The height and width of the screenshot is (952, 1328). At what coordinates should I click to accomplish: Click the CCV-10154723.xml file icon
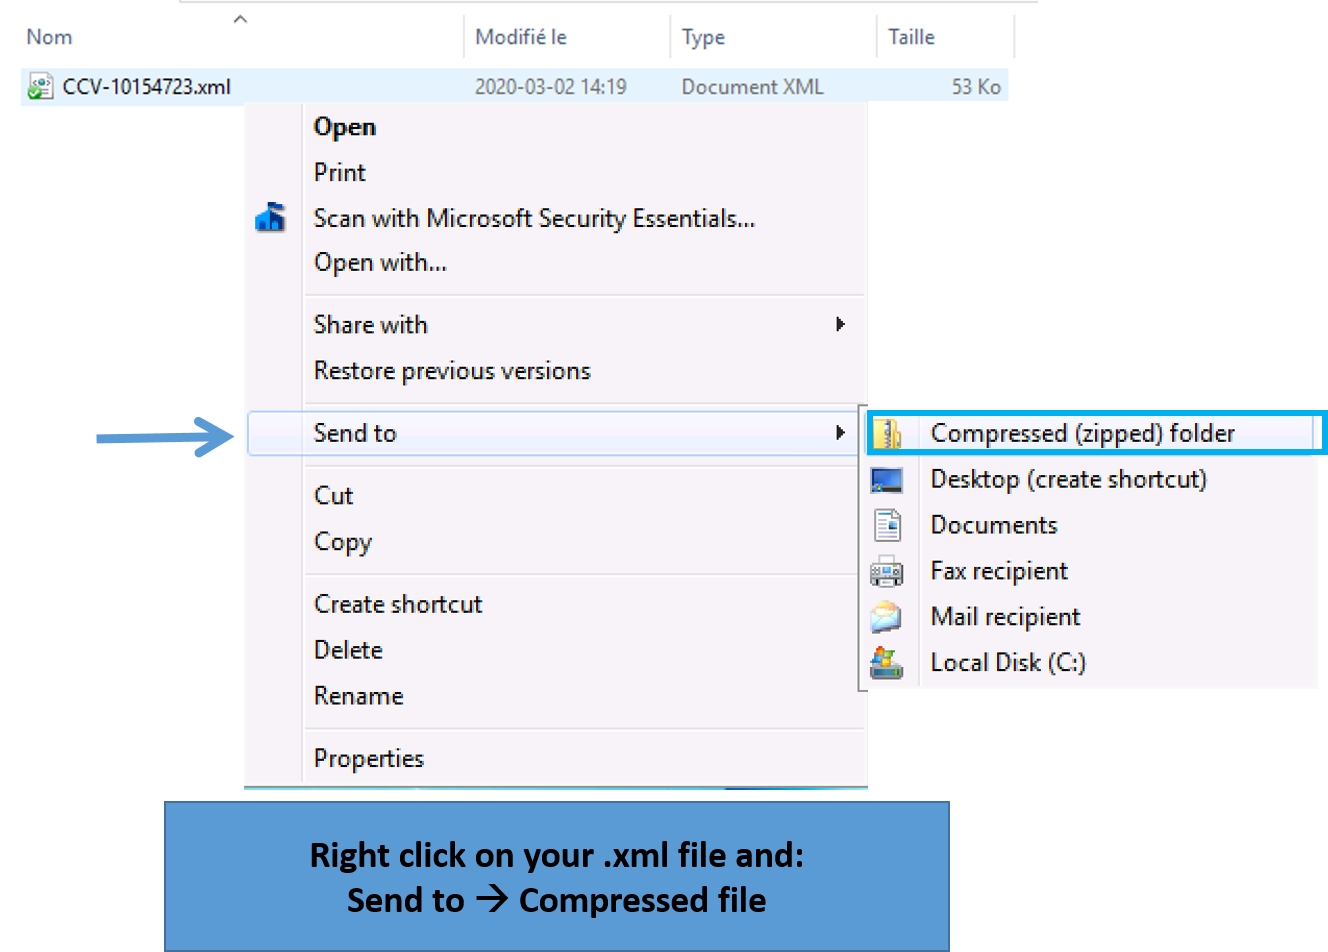tap(40, 87)
